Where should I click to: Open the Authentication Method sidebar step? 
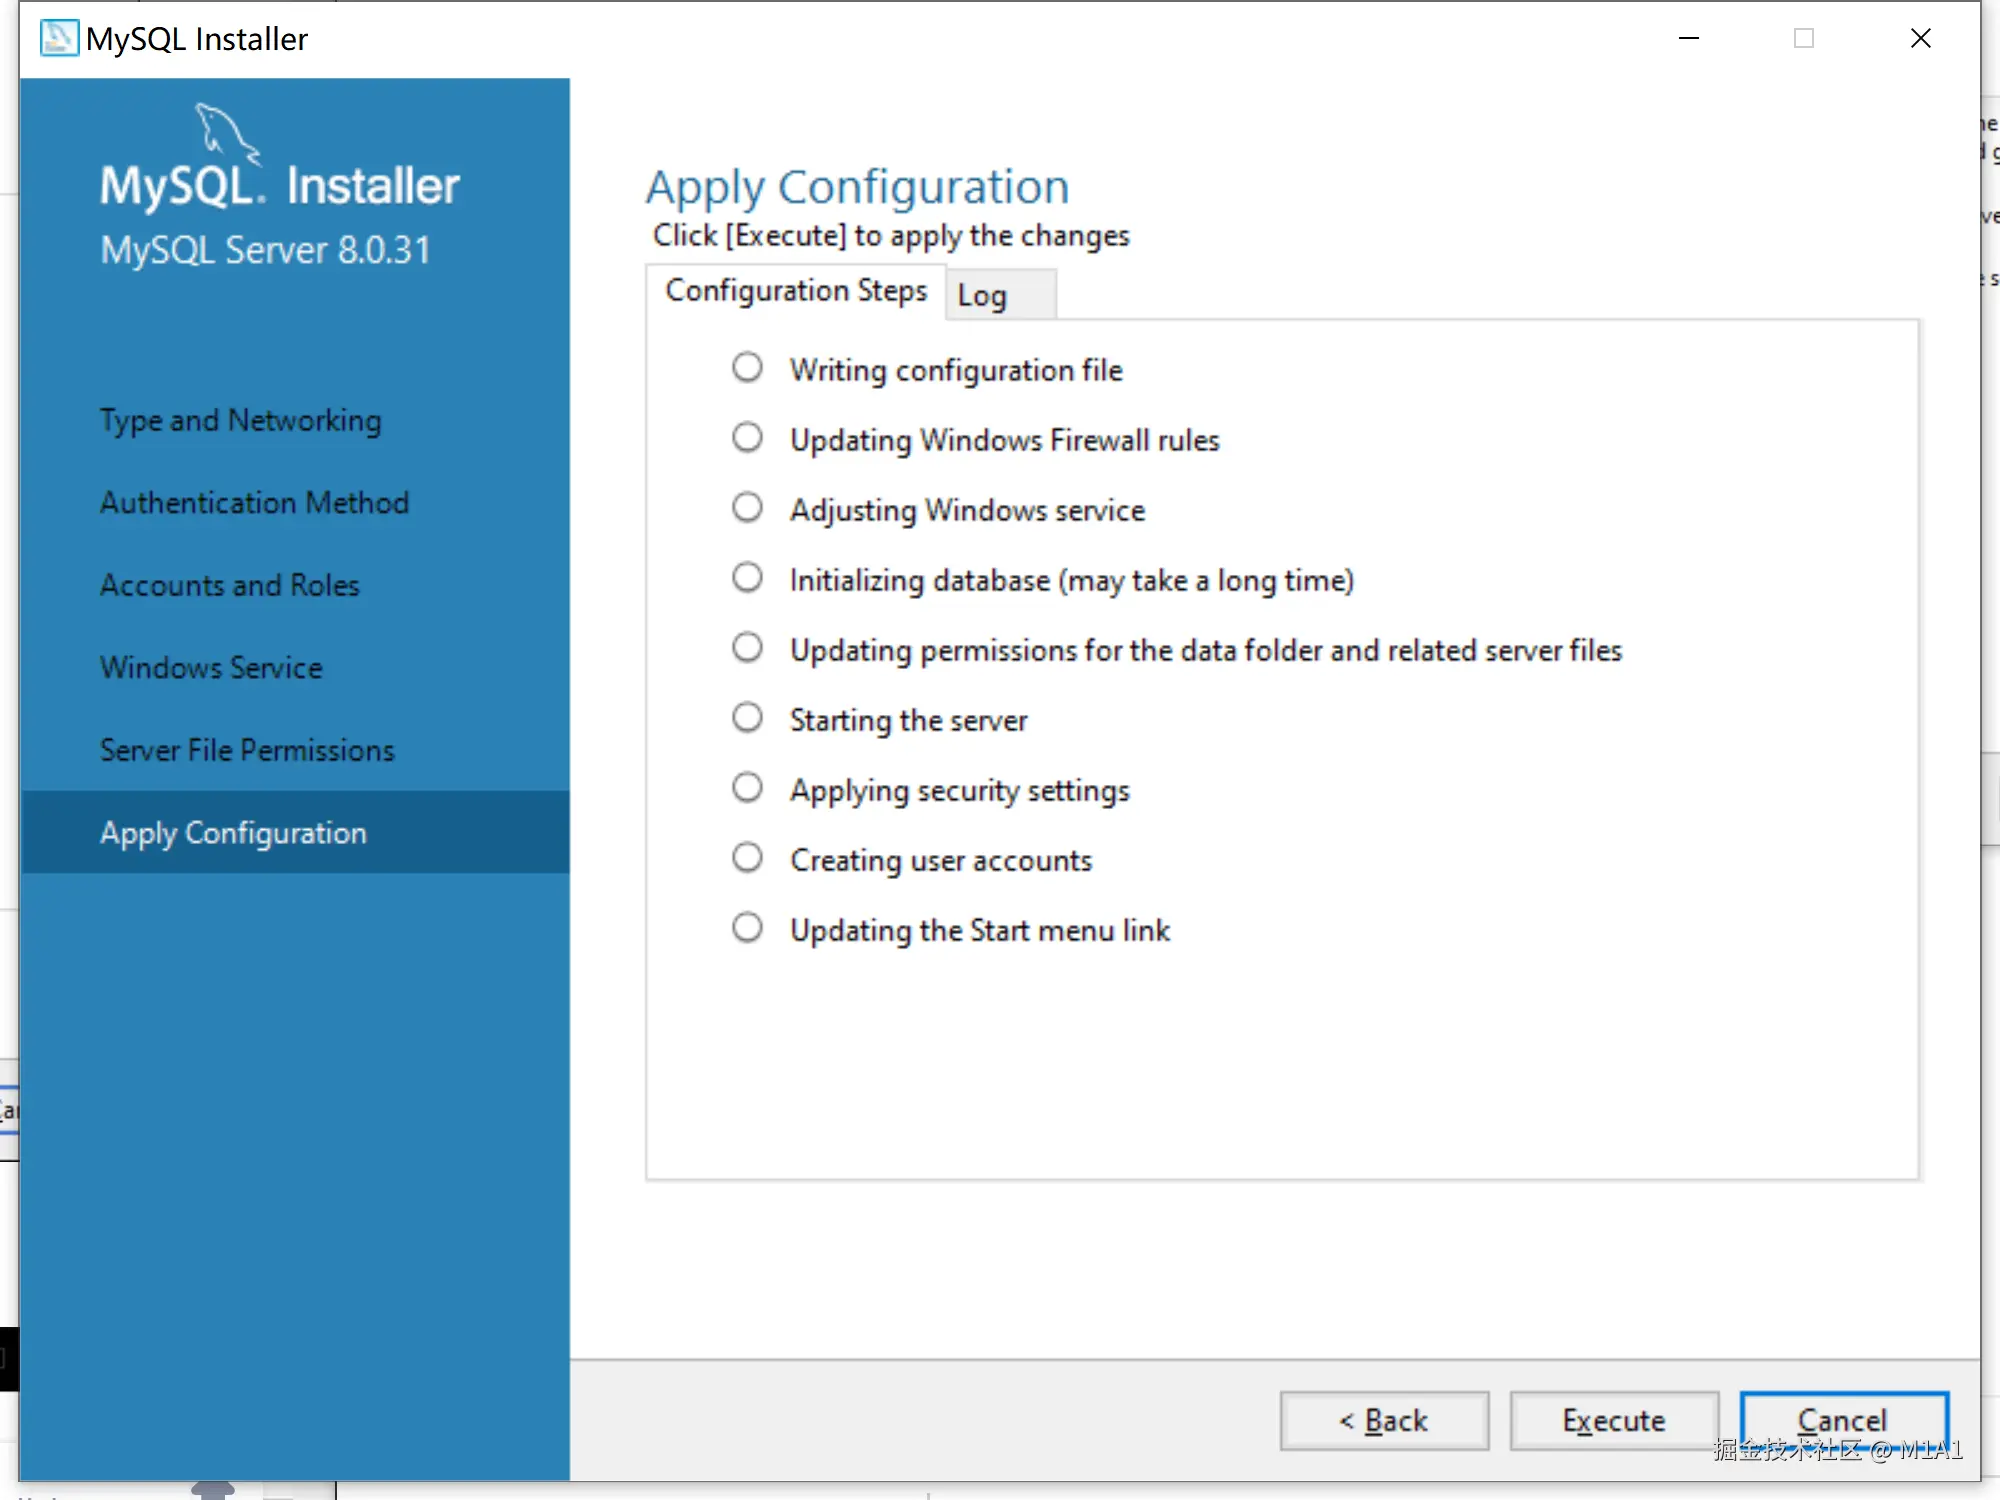click(254, 502)
